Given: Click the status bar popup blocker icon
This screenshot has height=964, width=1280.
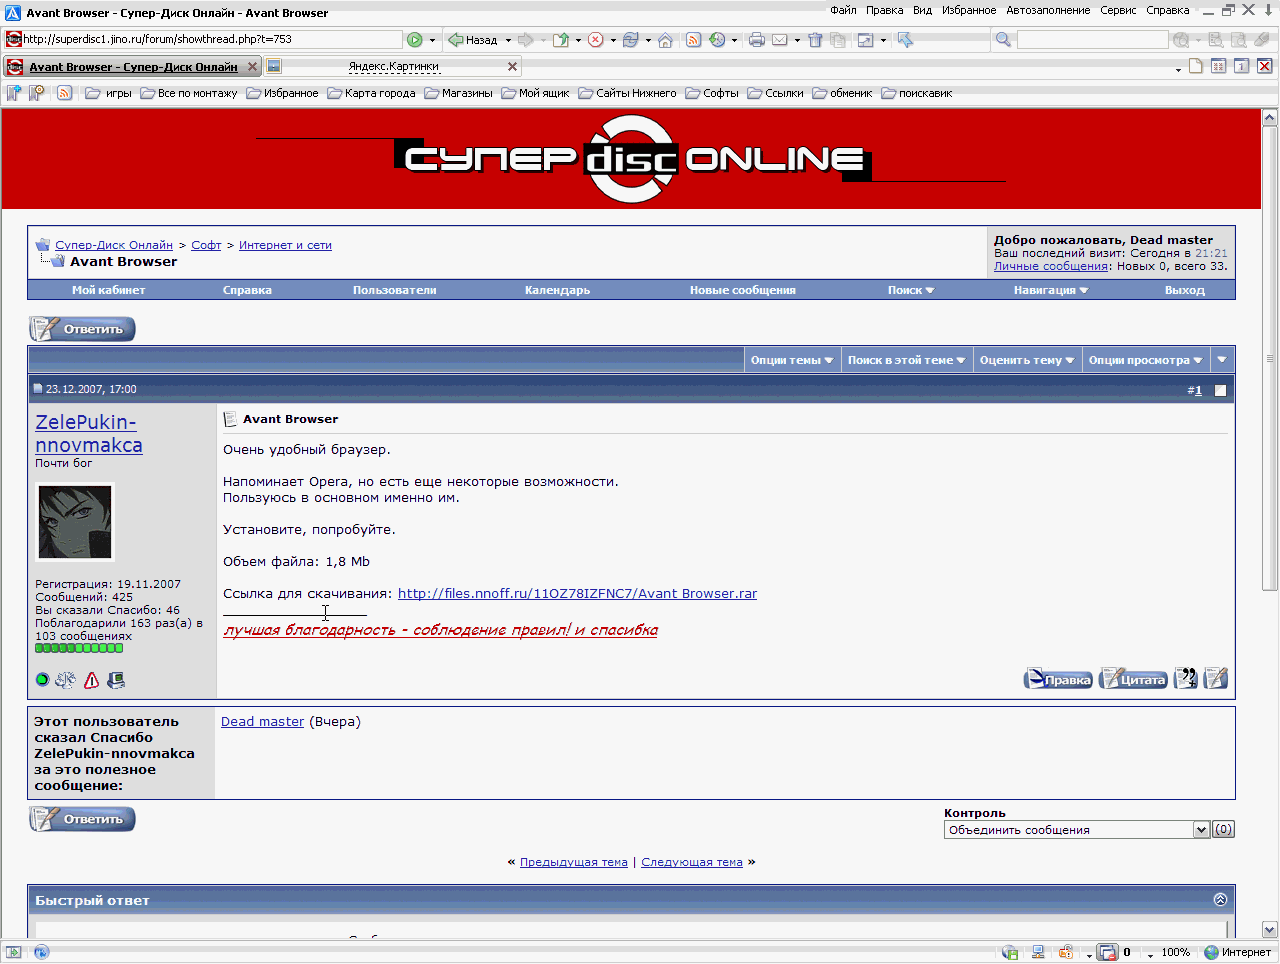Looking at the screenshot, I should click(1108, 952).
